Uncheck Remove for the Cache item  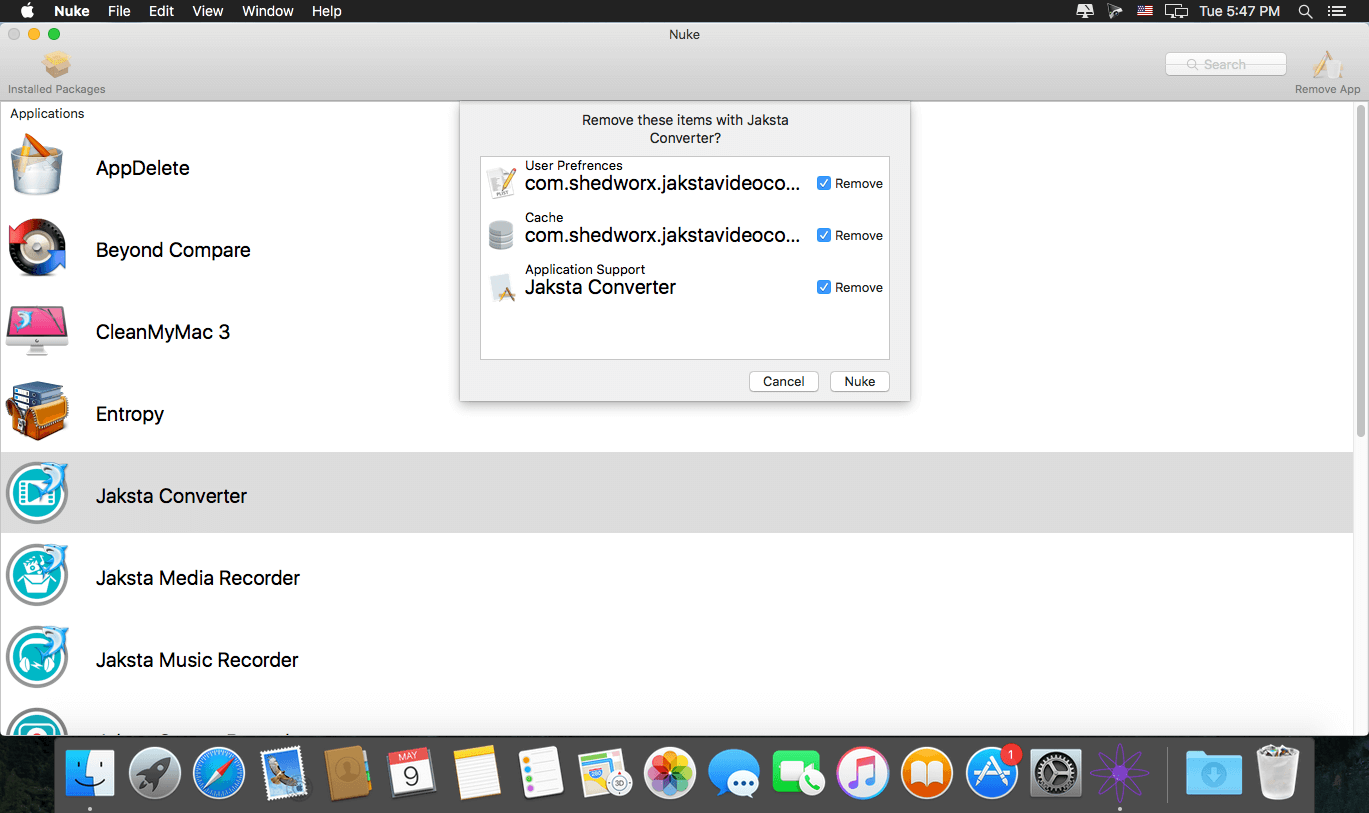pyautogui.click(x=824, y=235)
